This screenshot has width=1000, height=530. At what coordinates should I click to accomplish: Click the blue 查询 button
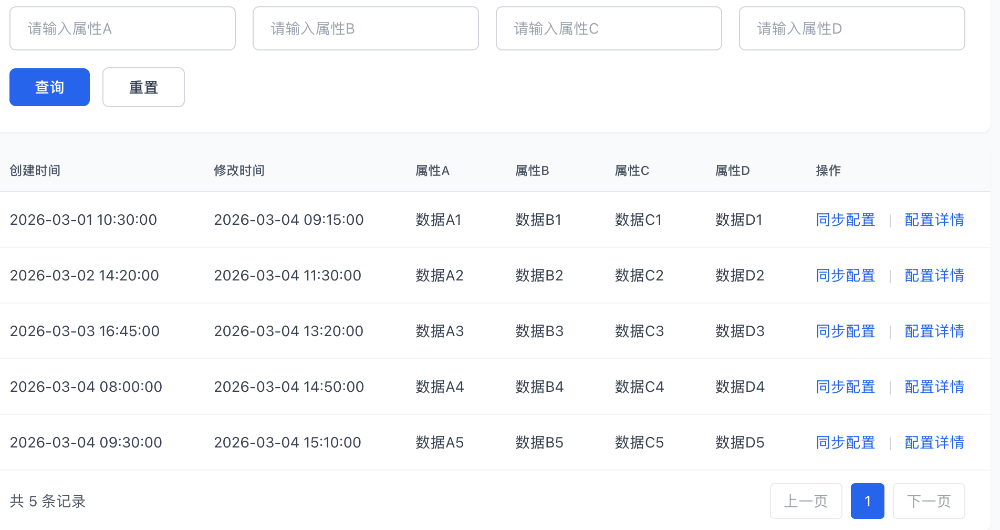click(50, 87)
